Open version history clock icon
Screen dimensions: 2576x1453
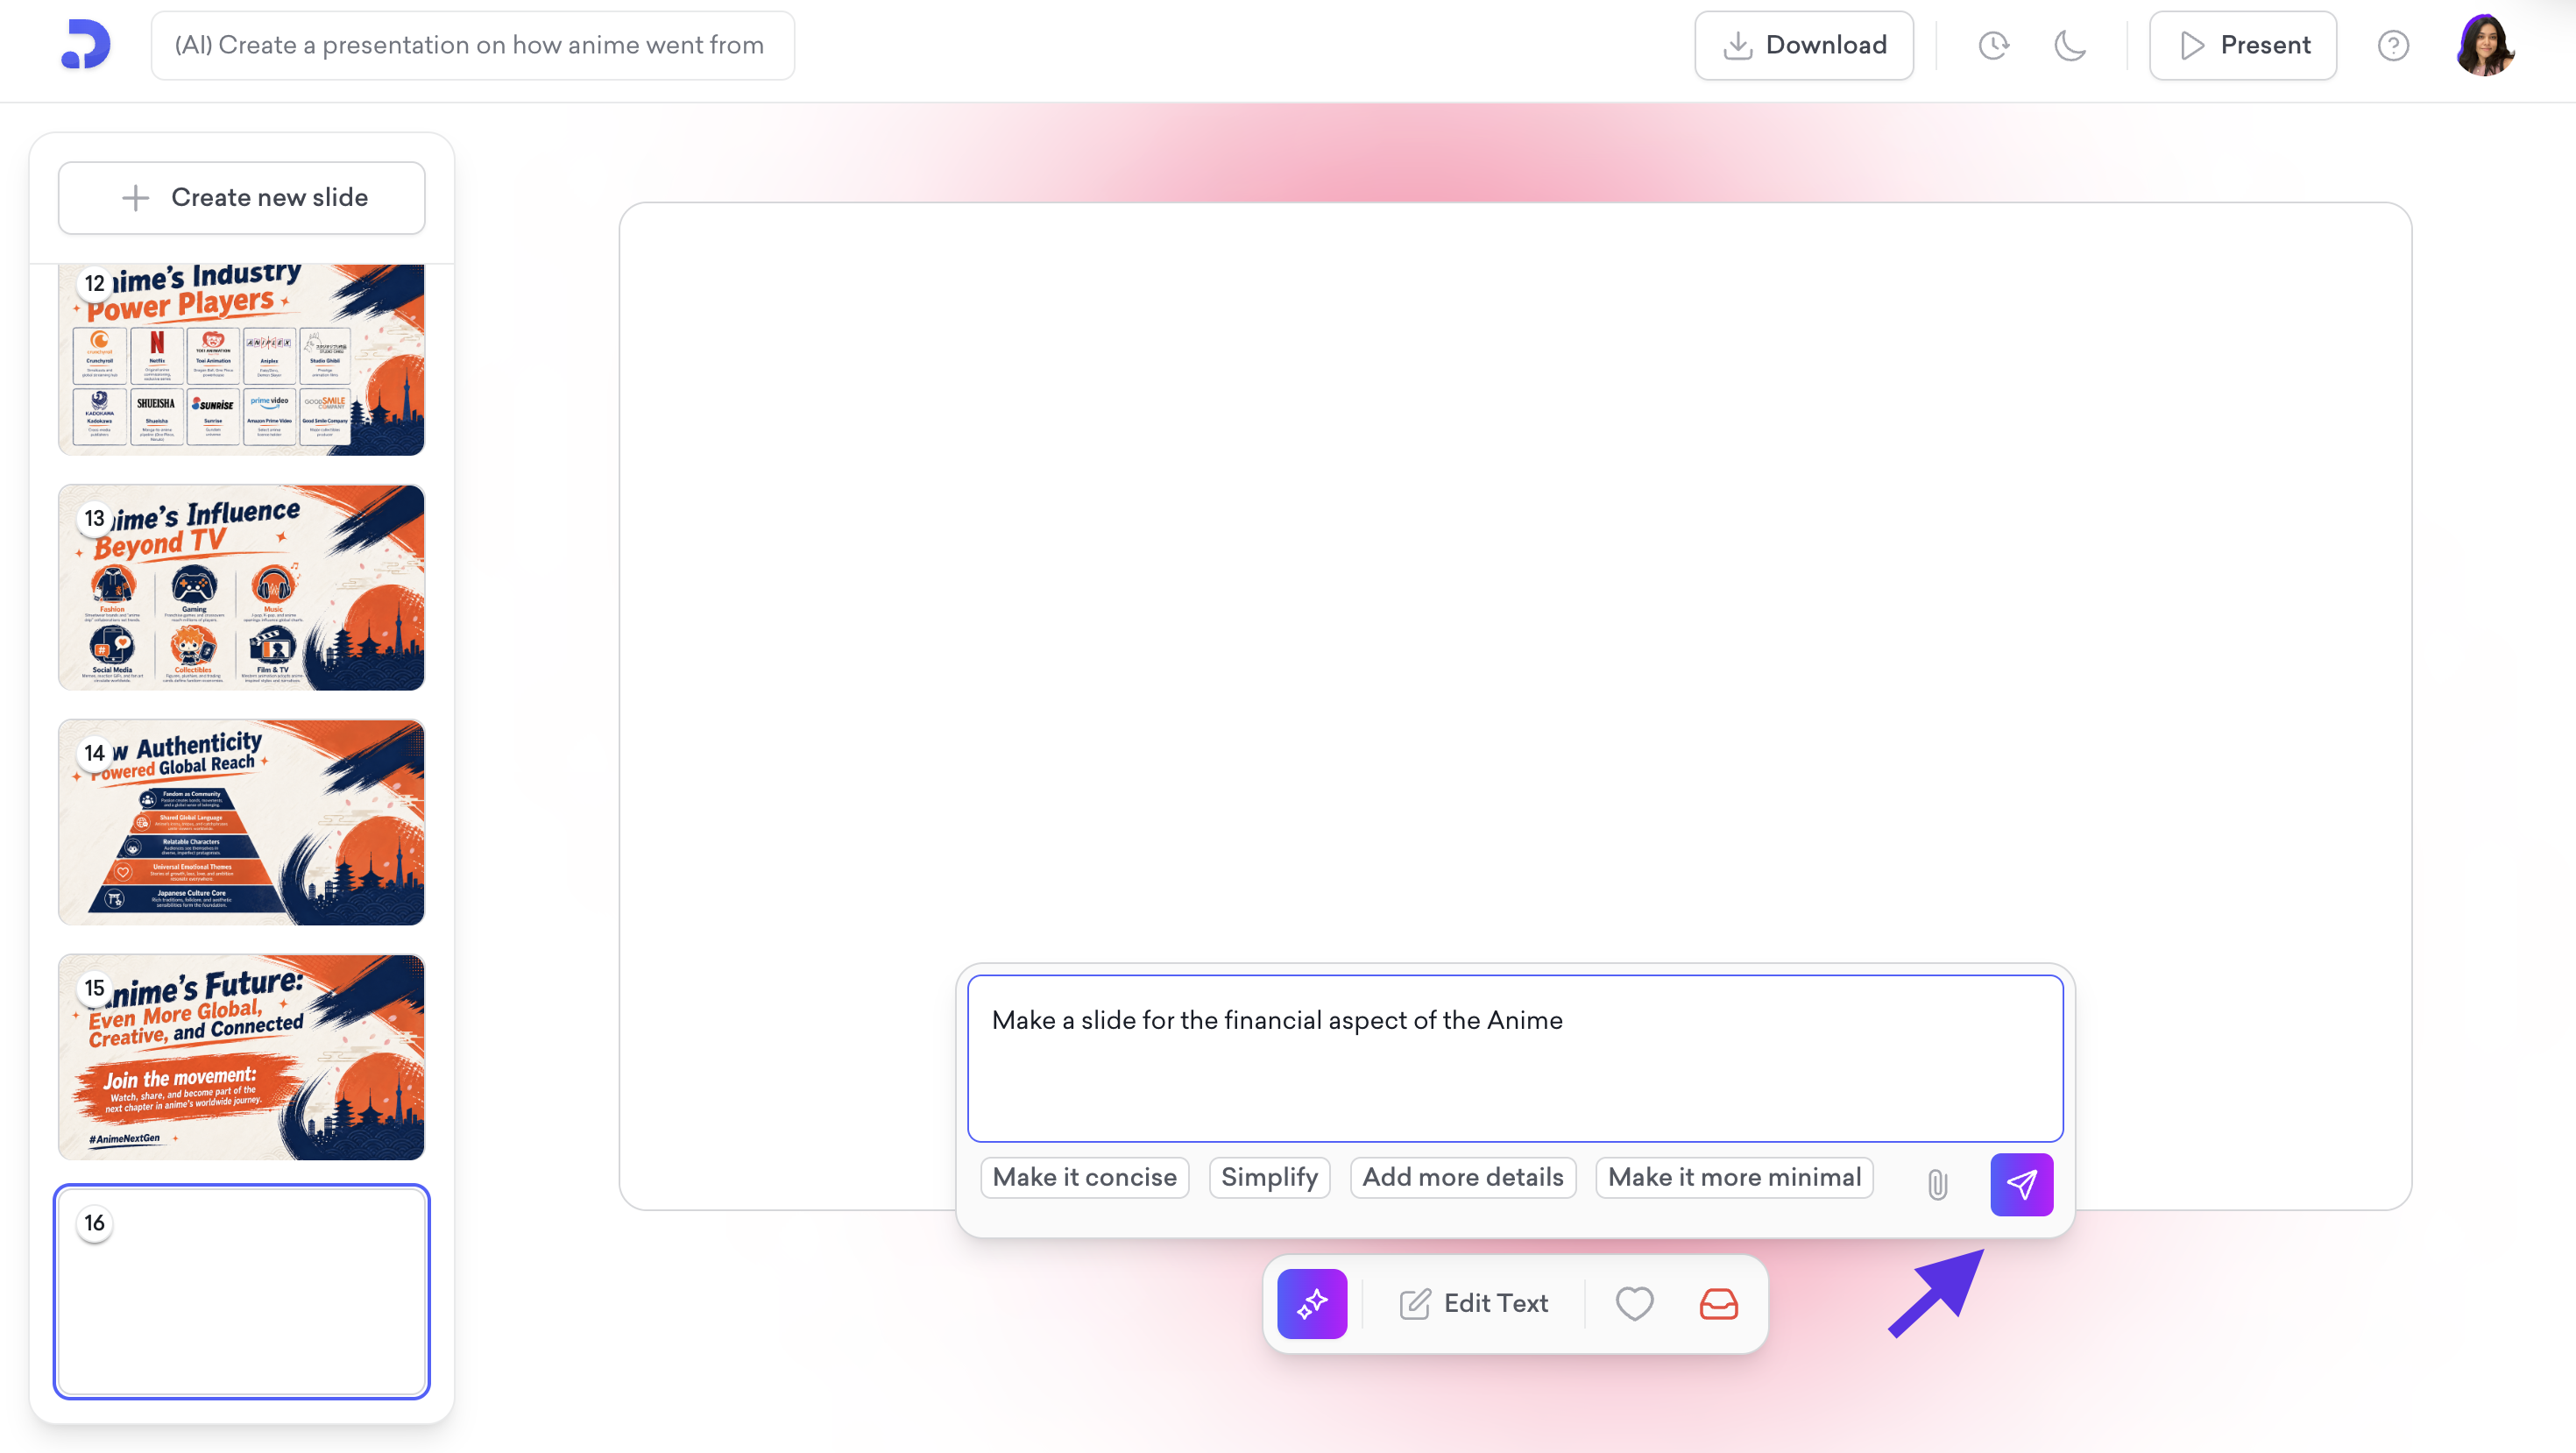(1993, 45)
